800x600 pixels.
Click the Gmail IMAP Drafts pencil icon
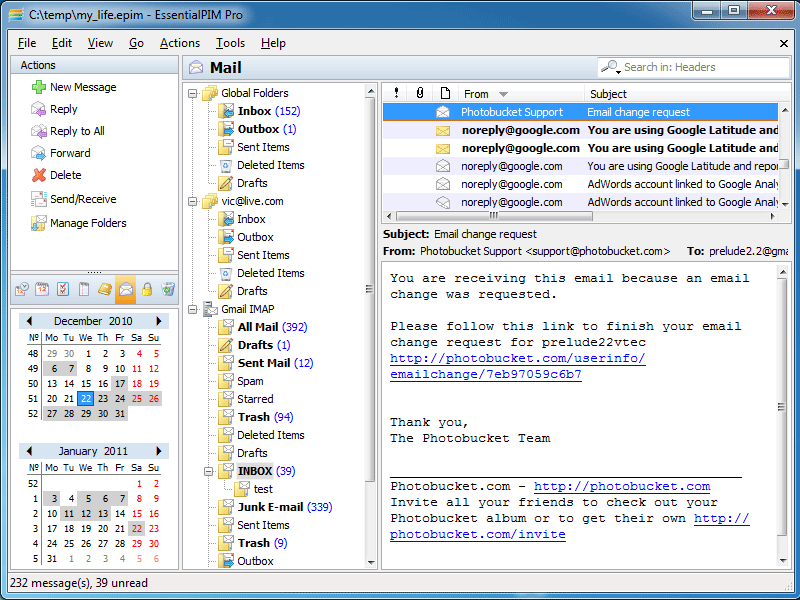tap(226, 345)
